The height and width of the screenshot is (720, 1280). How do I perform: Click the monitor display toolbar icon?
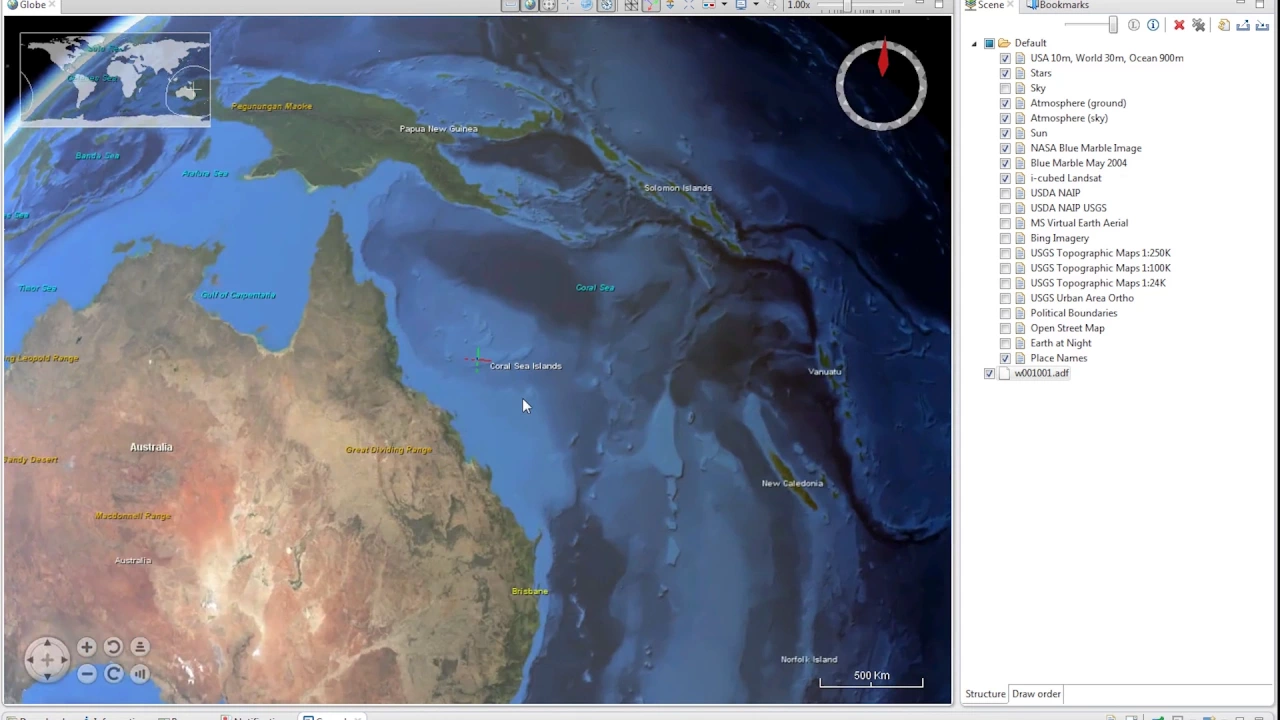coord(741,5)
